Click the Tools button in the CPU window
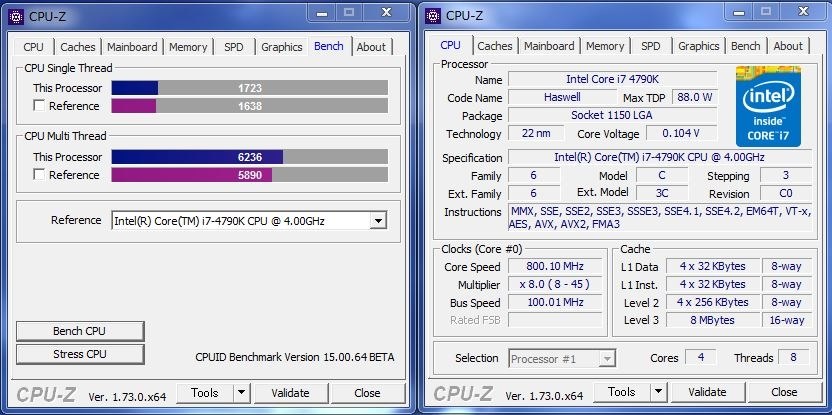The image size is (832, 415). coord(622,393)
